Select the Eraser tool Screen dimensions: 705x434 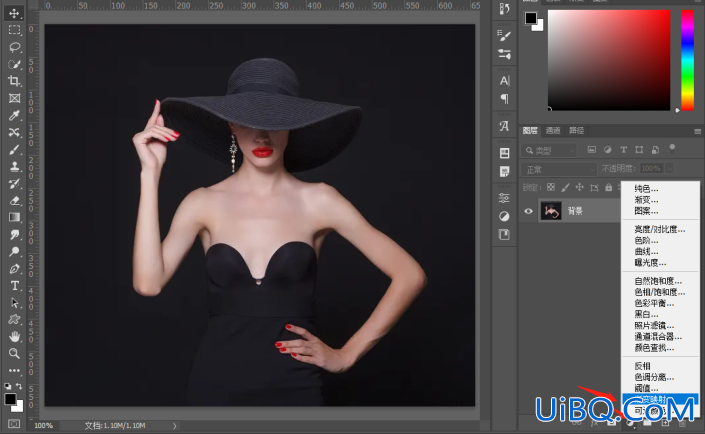tap(14, 201)
